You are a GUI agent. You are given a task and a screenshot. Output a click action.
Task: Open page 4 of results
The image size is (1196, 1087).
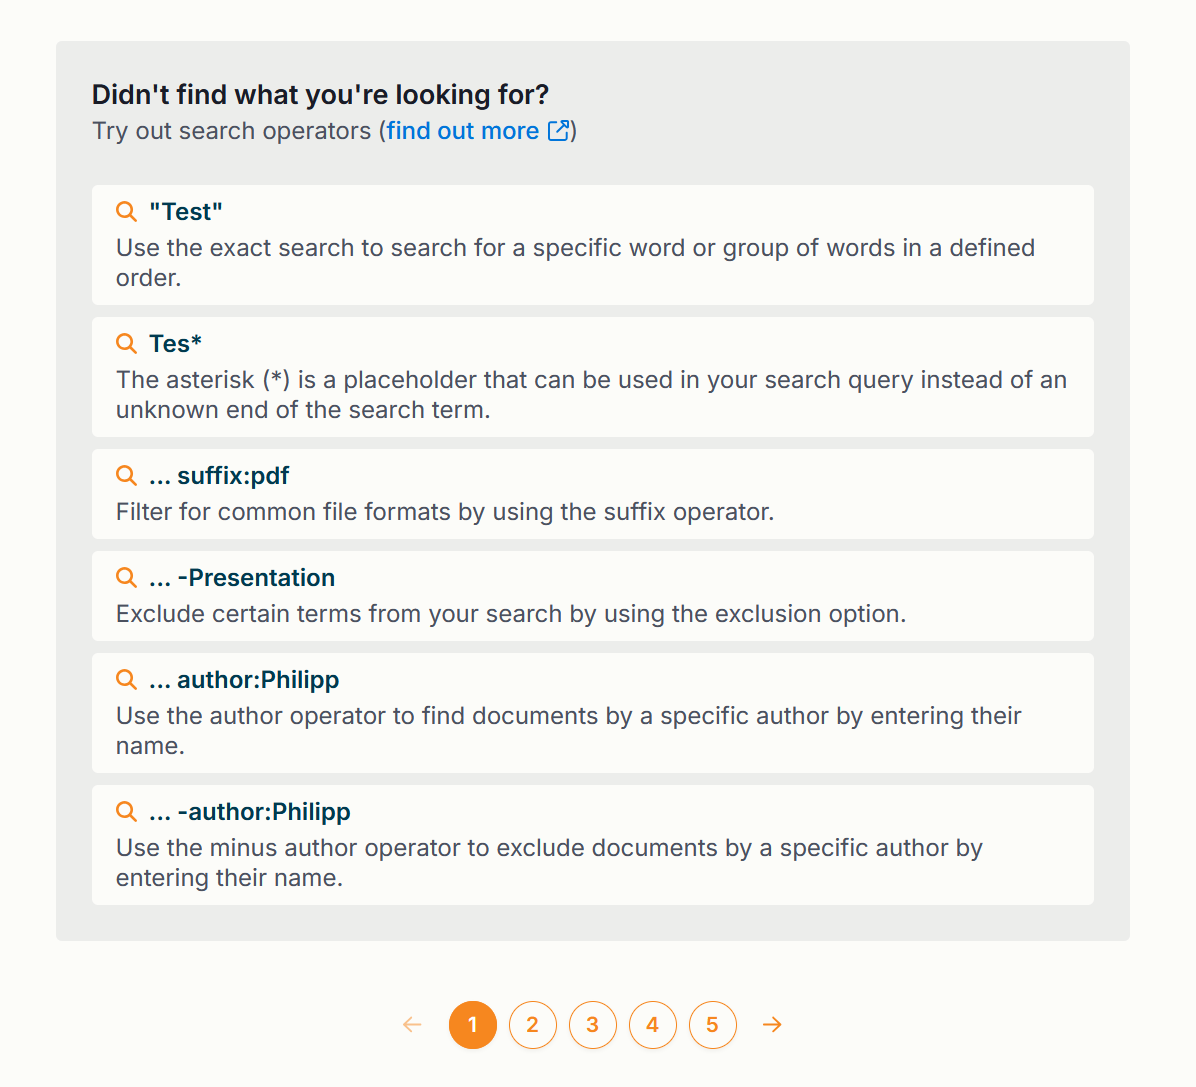(652, 1024)
